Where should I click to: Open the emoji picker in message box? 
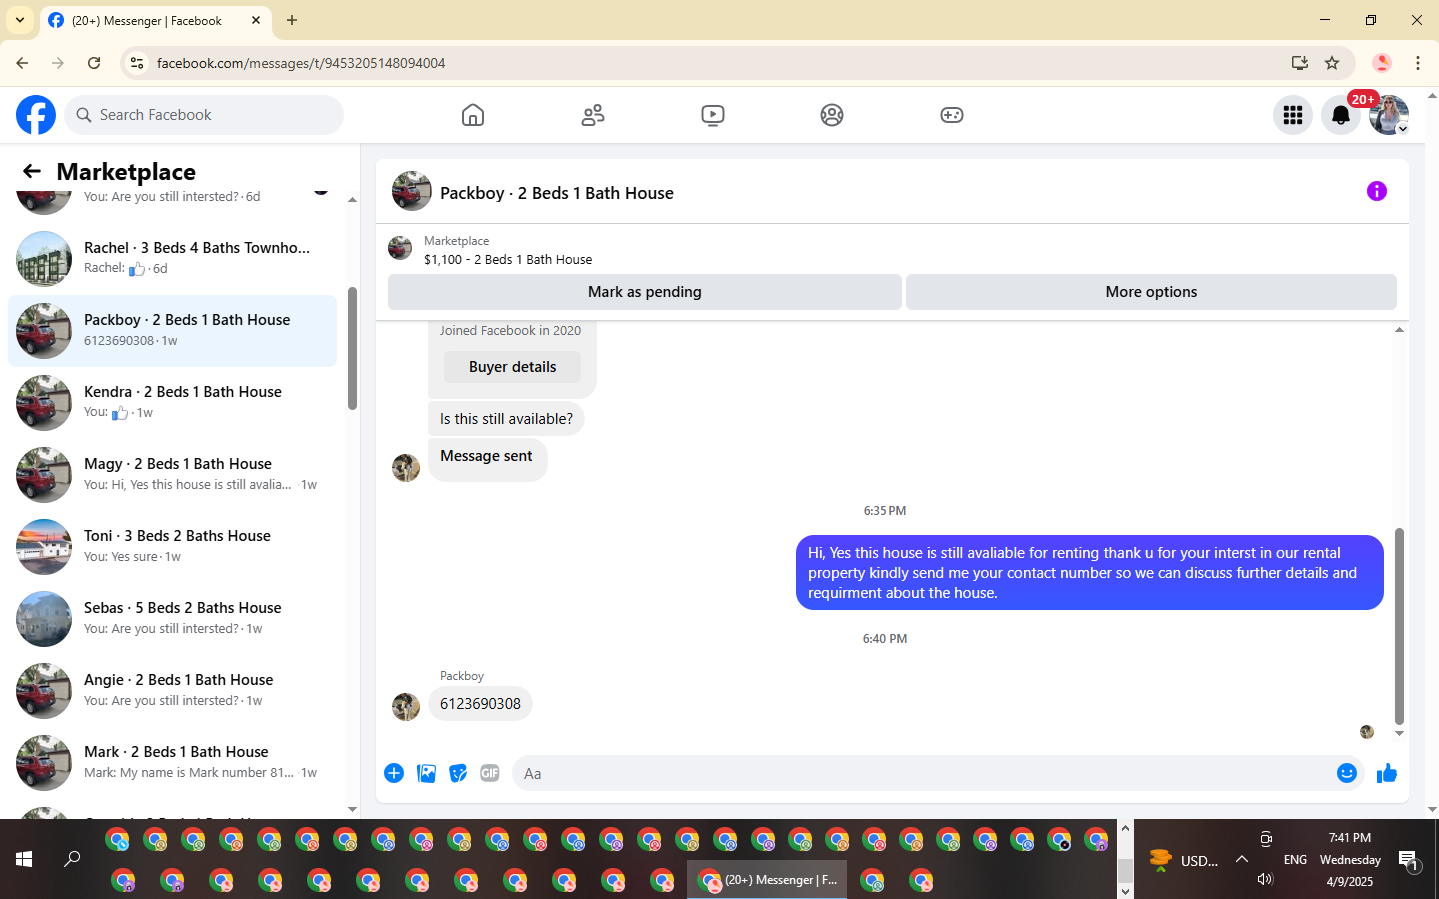(1347, 773)
